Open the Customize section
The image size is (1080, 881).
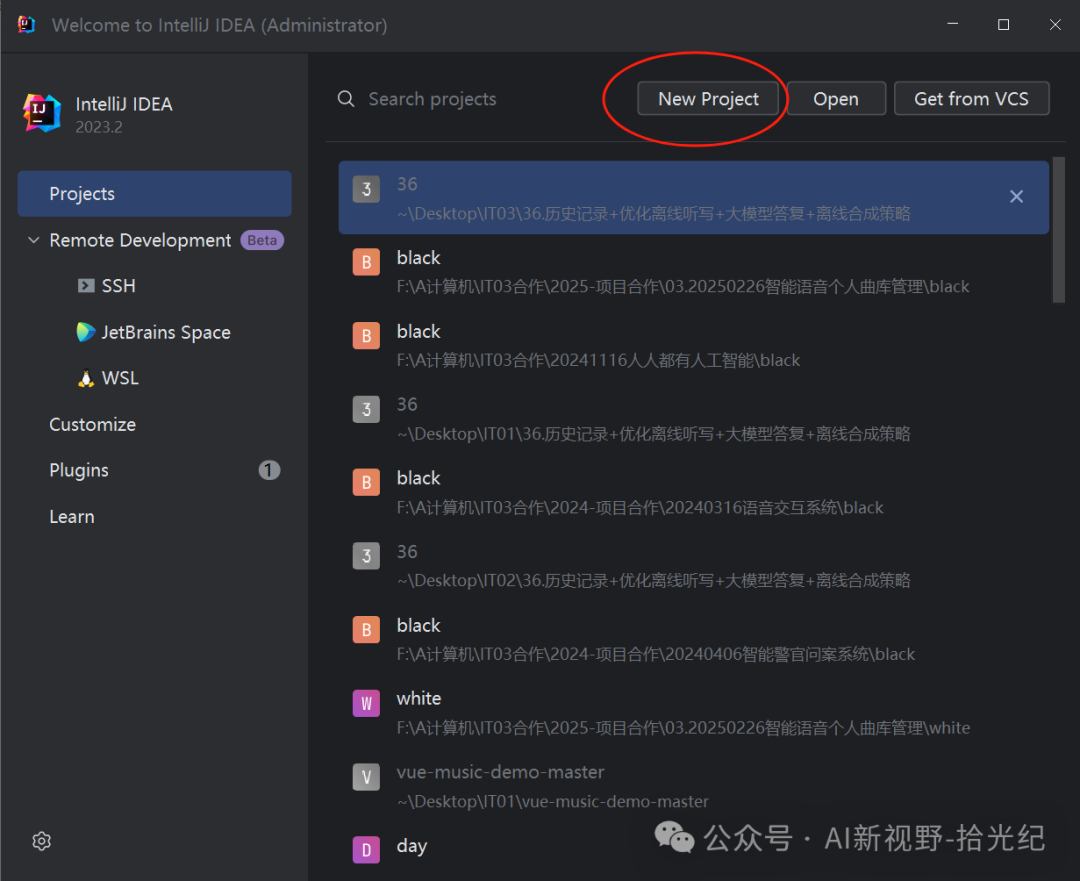[x=92, y=424]
